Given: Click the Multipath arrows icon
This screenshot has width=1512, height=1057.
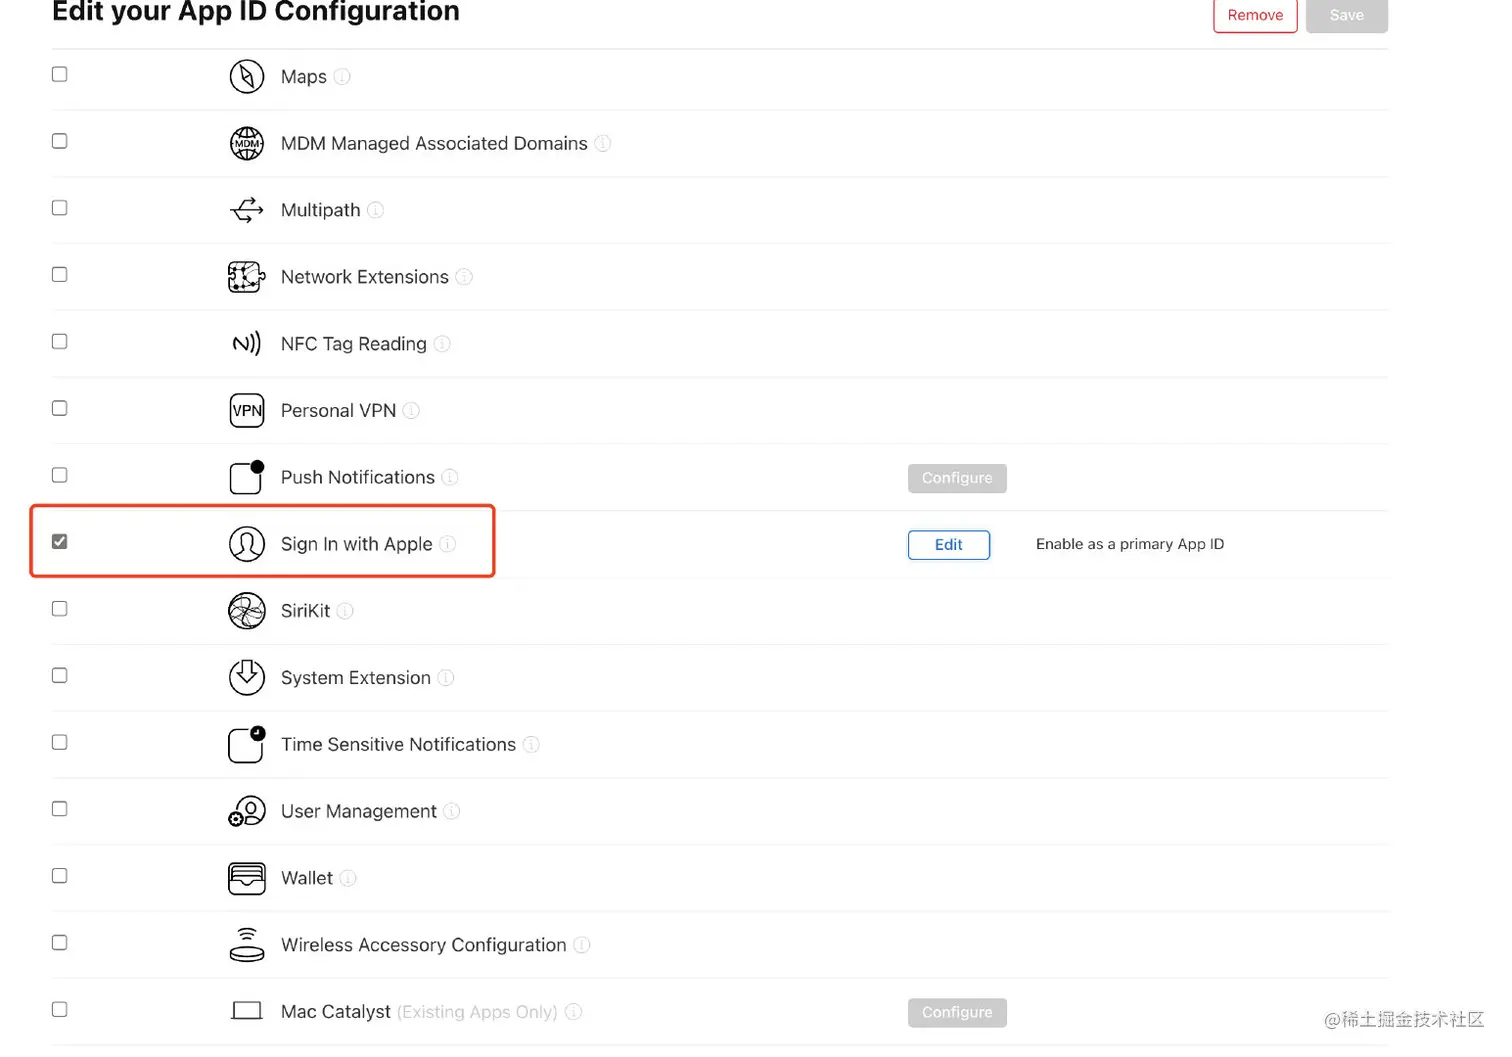Looking at the screenshot, I should [246, 210].
